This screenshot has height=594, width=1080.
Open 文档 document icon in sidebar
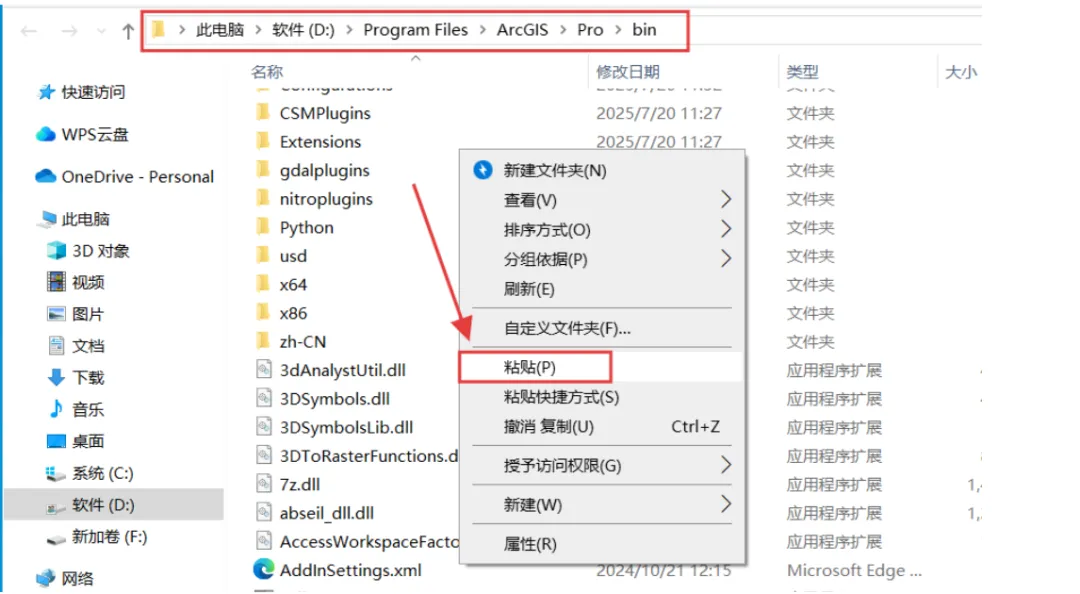(x=56, y=346)
